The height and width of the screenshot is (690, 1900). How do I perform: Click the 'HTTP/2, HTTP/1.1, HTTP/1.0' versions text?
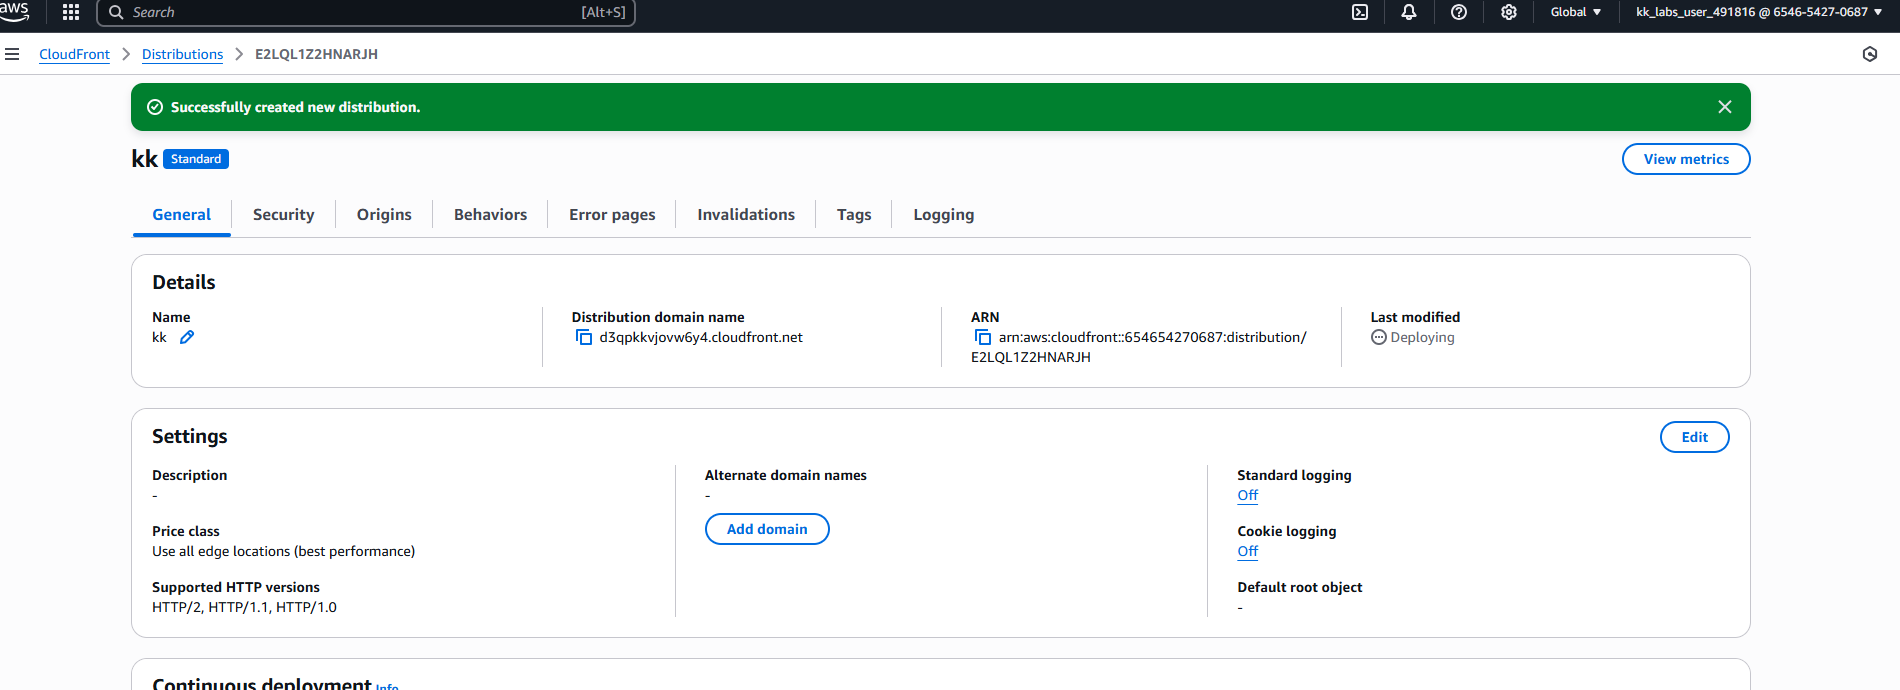click(x=244, y=607)
